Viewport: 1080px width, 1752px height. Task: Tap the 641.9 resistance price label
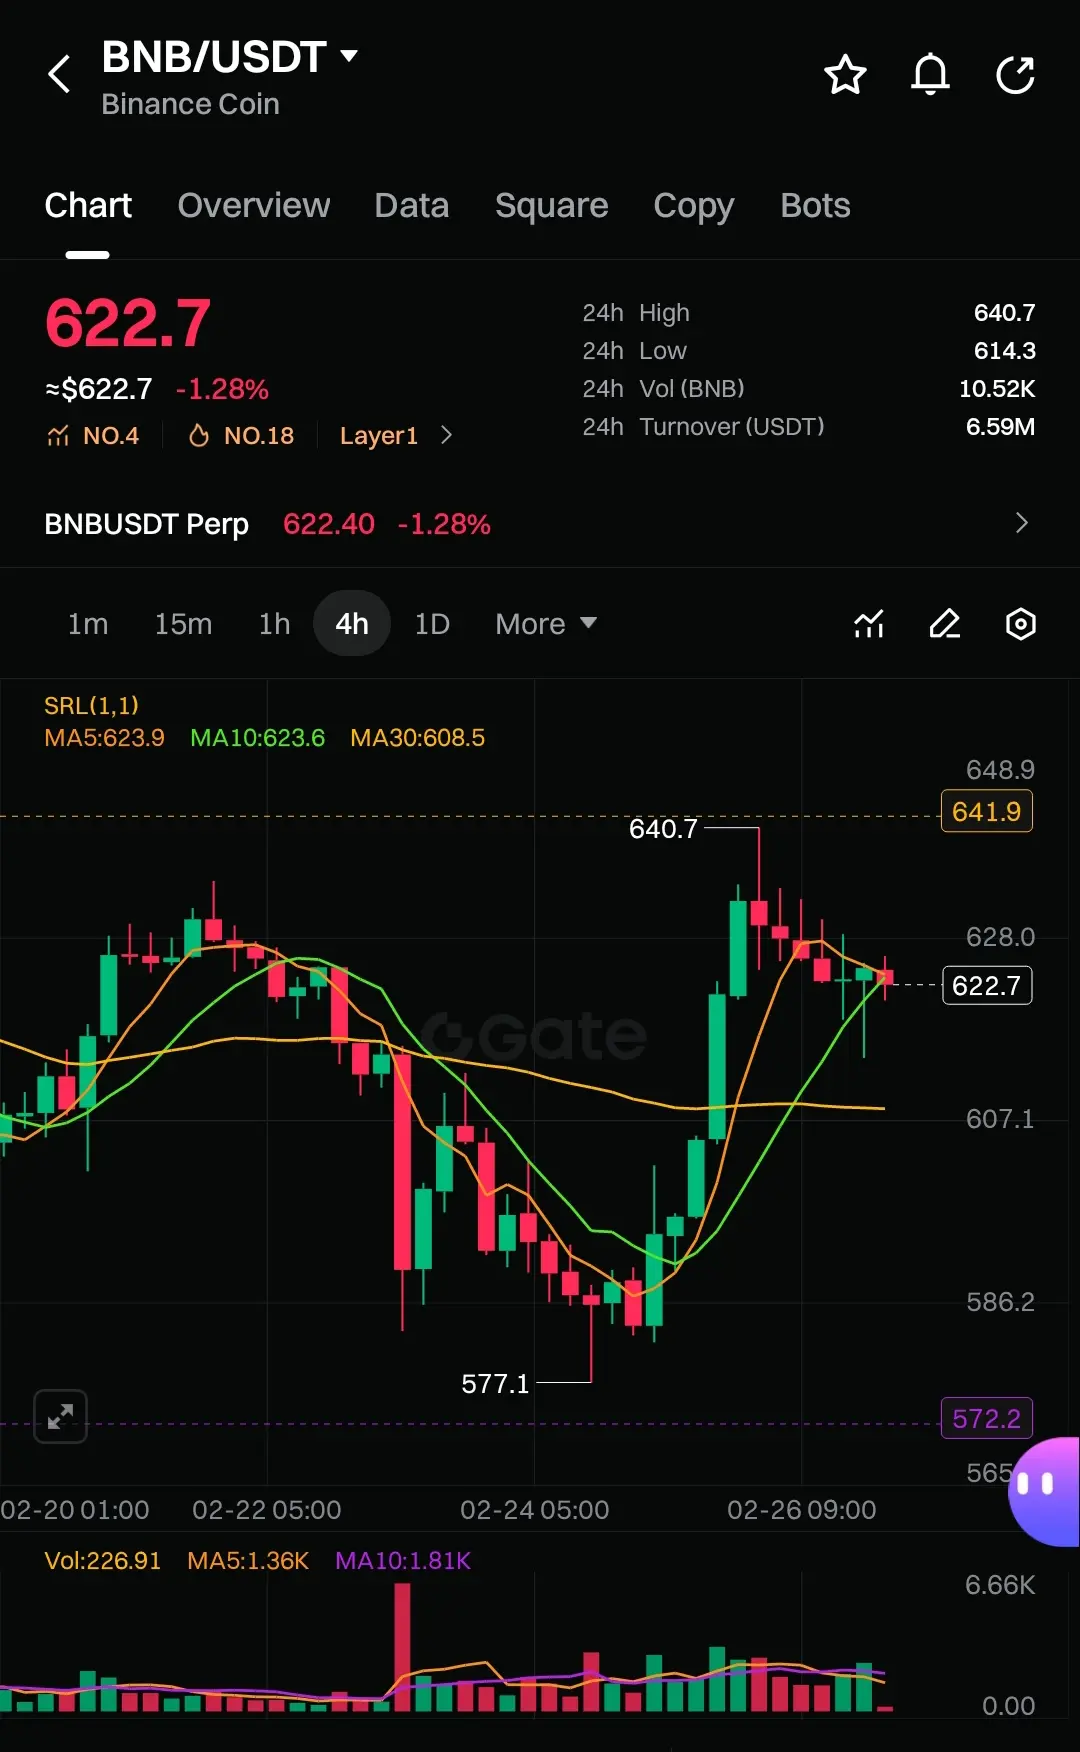pyautogui.click(x=987, y=811)
